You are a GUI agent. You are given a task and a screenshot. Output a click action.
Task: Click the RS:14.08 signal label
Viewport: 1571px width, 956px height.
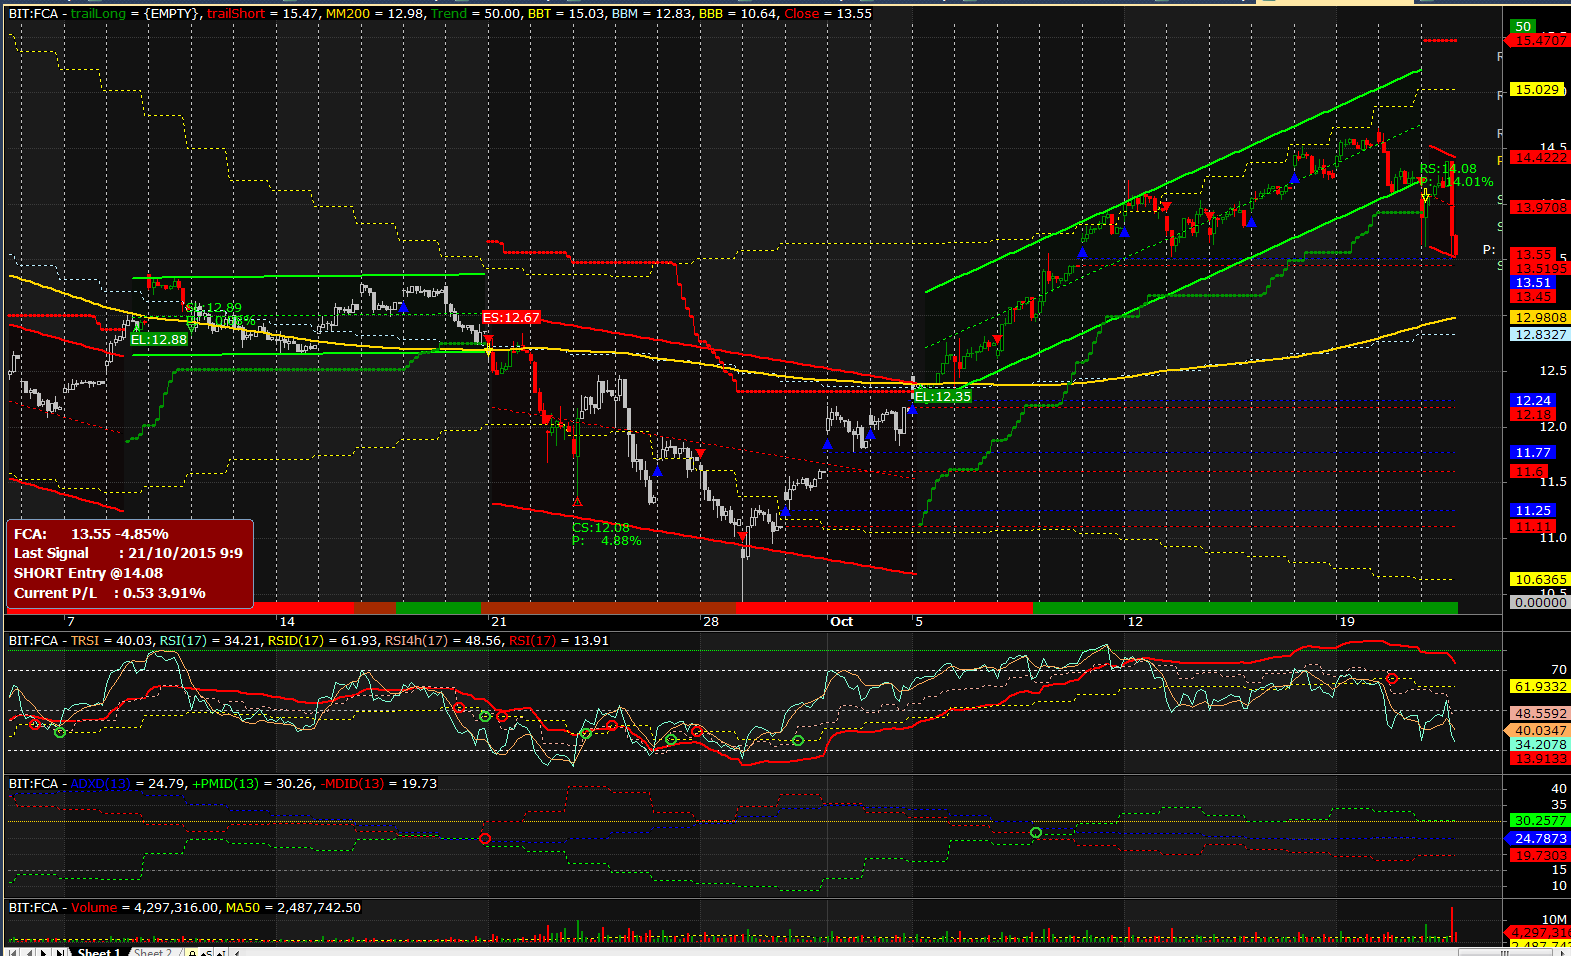point(1448,169)
